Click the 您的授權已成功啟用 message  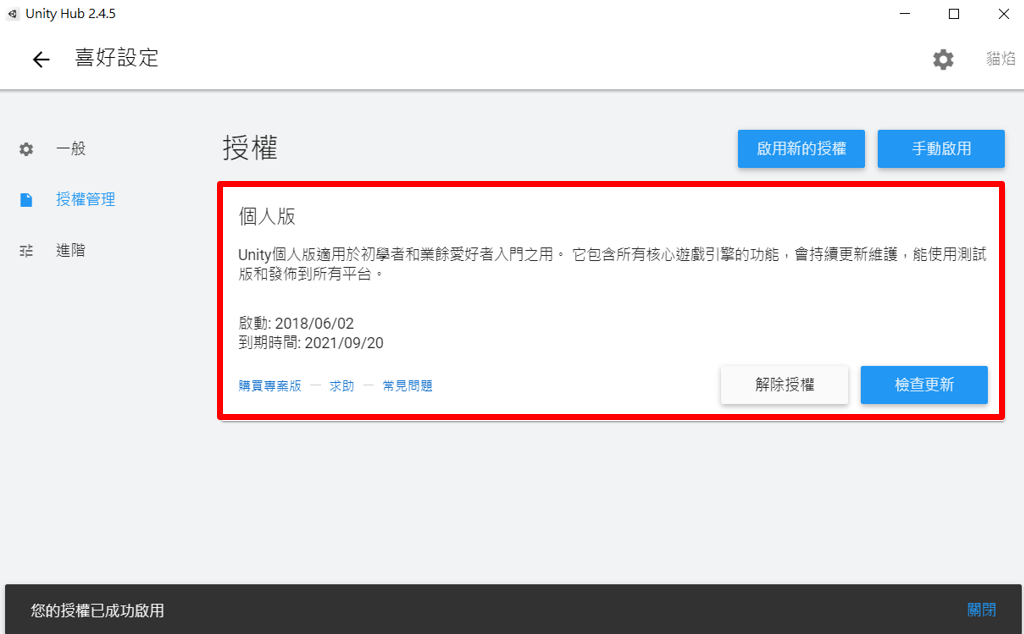97,610
